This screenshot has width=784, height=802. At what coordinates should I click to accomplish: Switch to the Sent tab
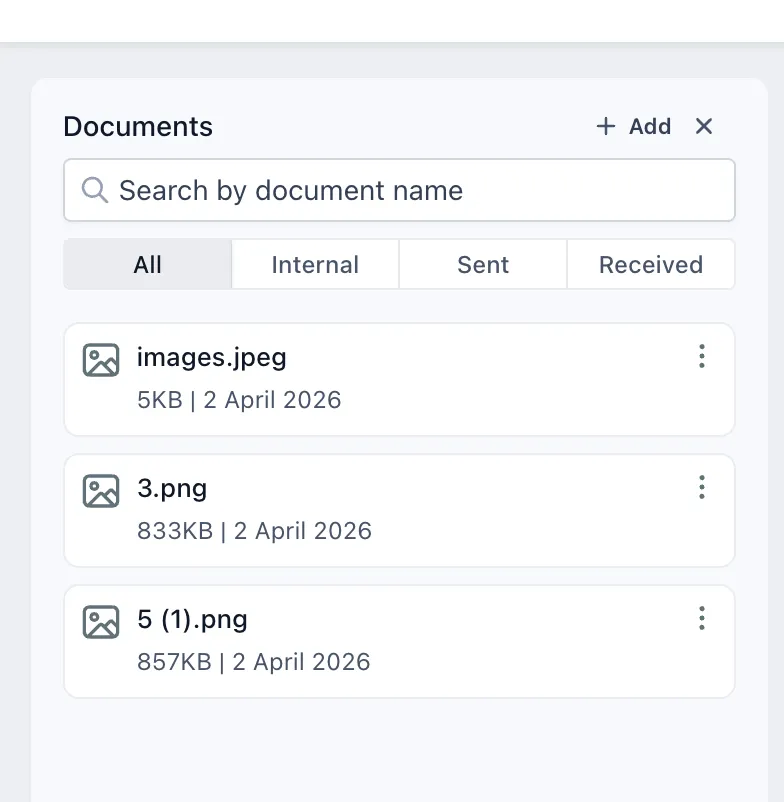pyautogui.click(x=482, y=264)
